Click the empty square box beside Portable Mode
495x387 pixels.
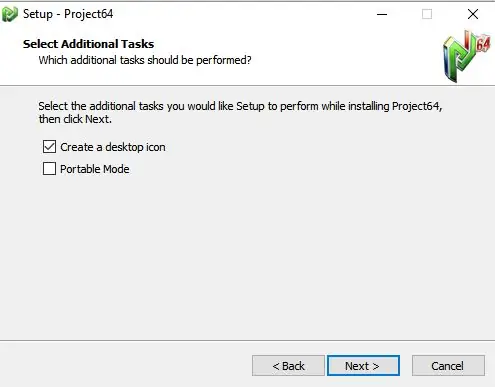point(49,169)
